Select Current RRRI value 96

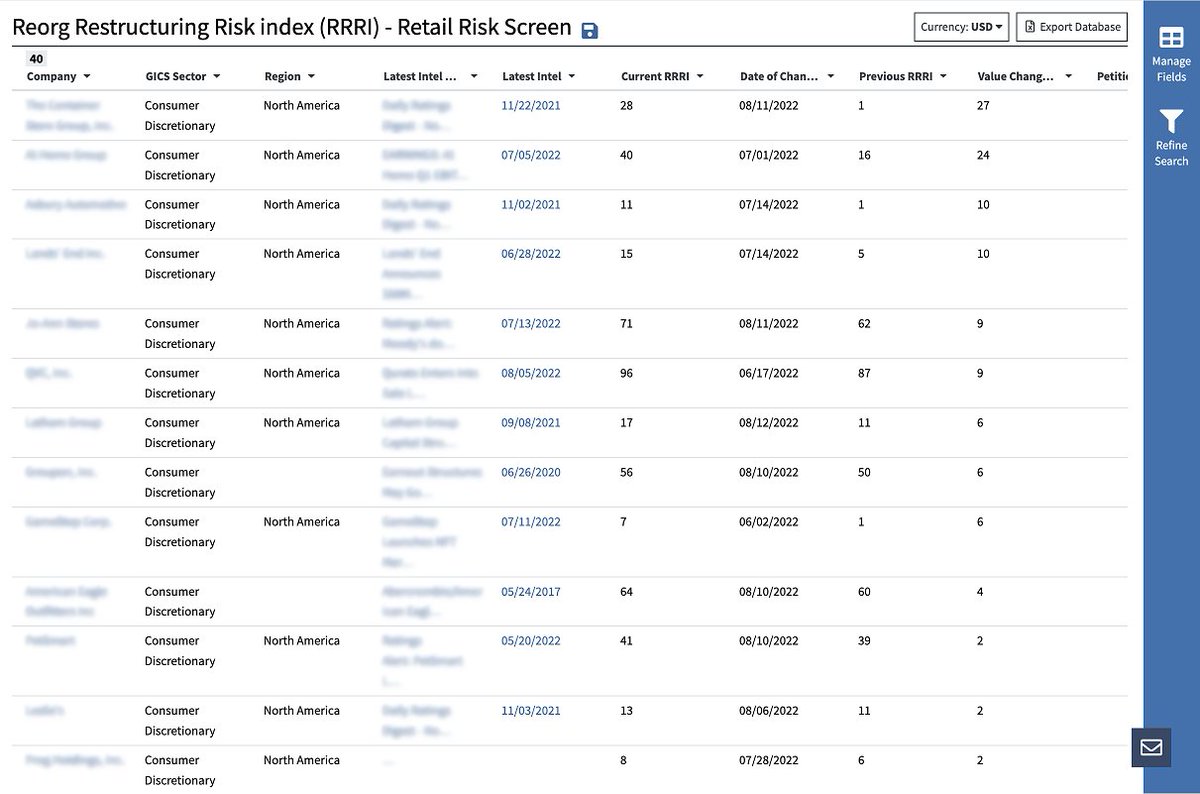627,373
